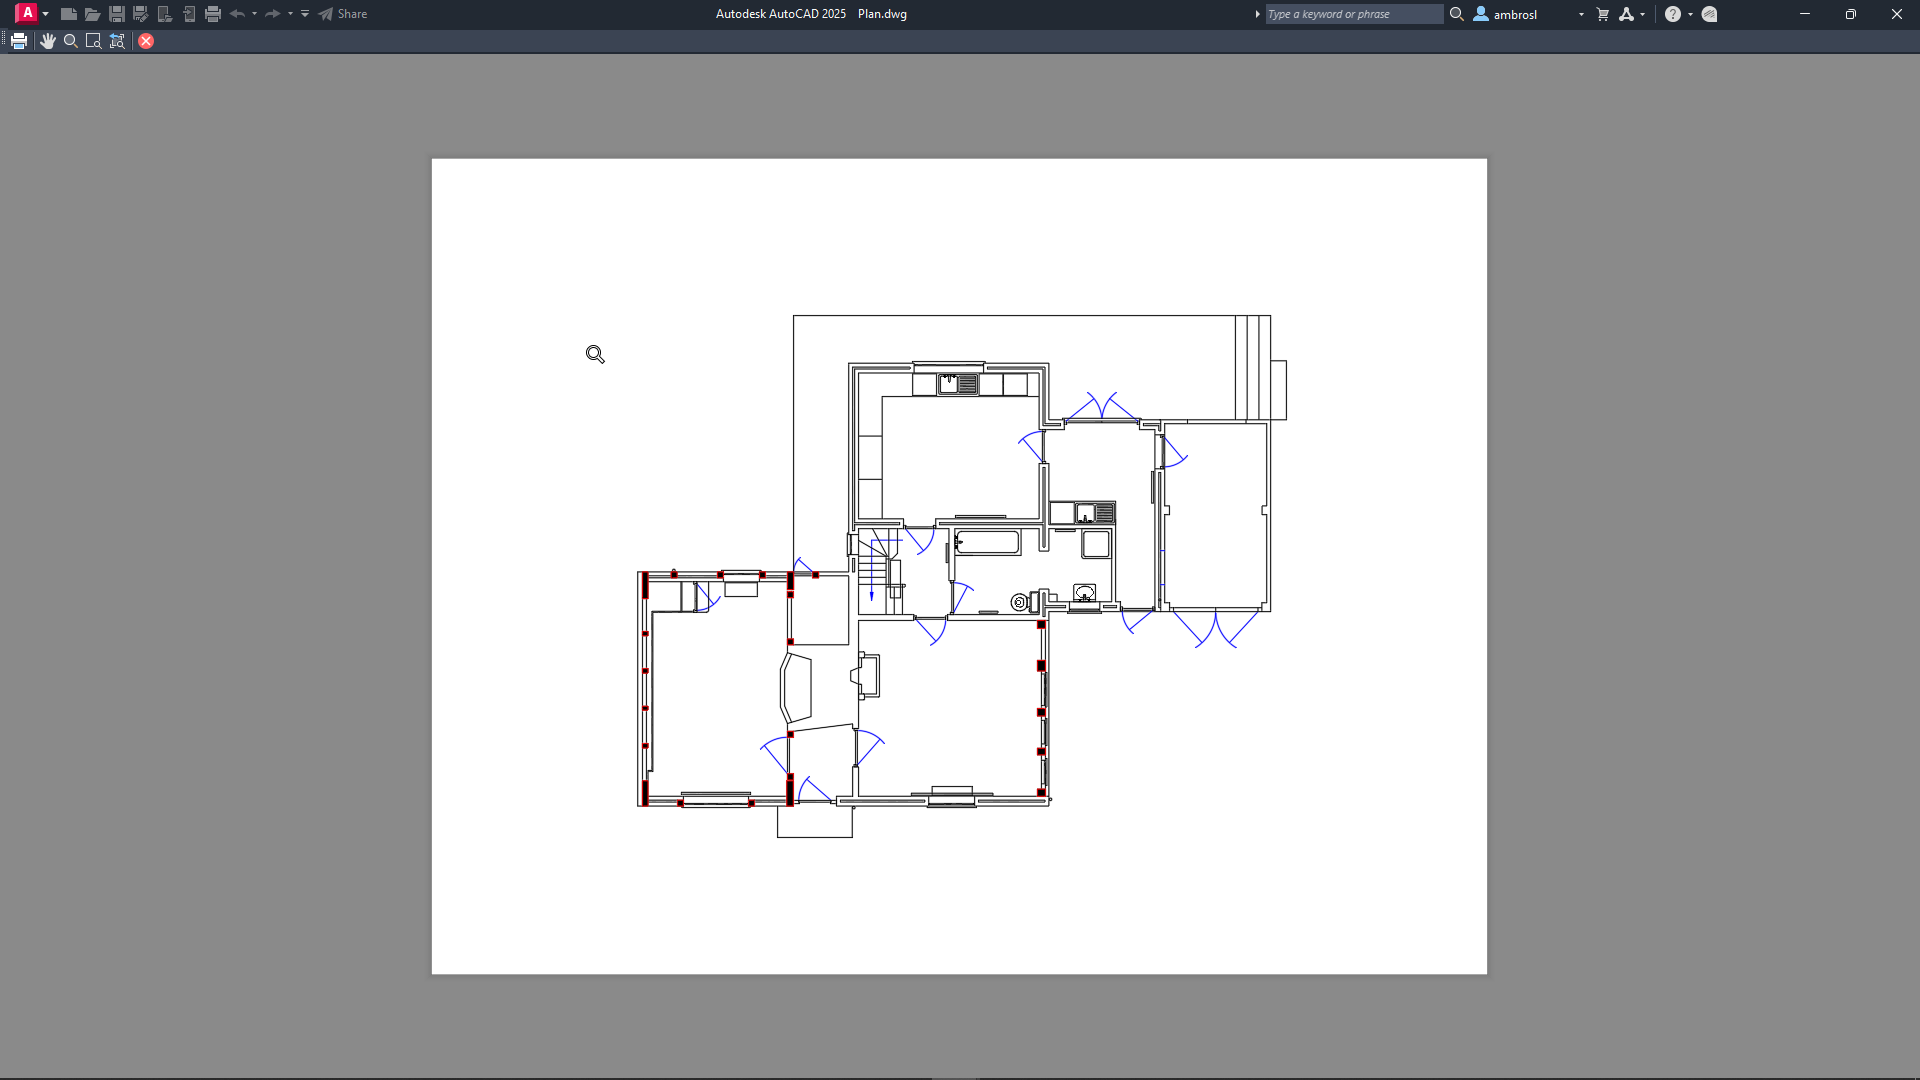Image resolution: width=1920 pixels, height=1080 pixels.
Task: Open a file with folder icon
Action: tap(92, 14)
